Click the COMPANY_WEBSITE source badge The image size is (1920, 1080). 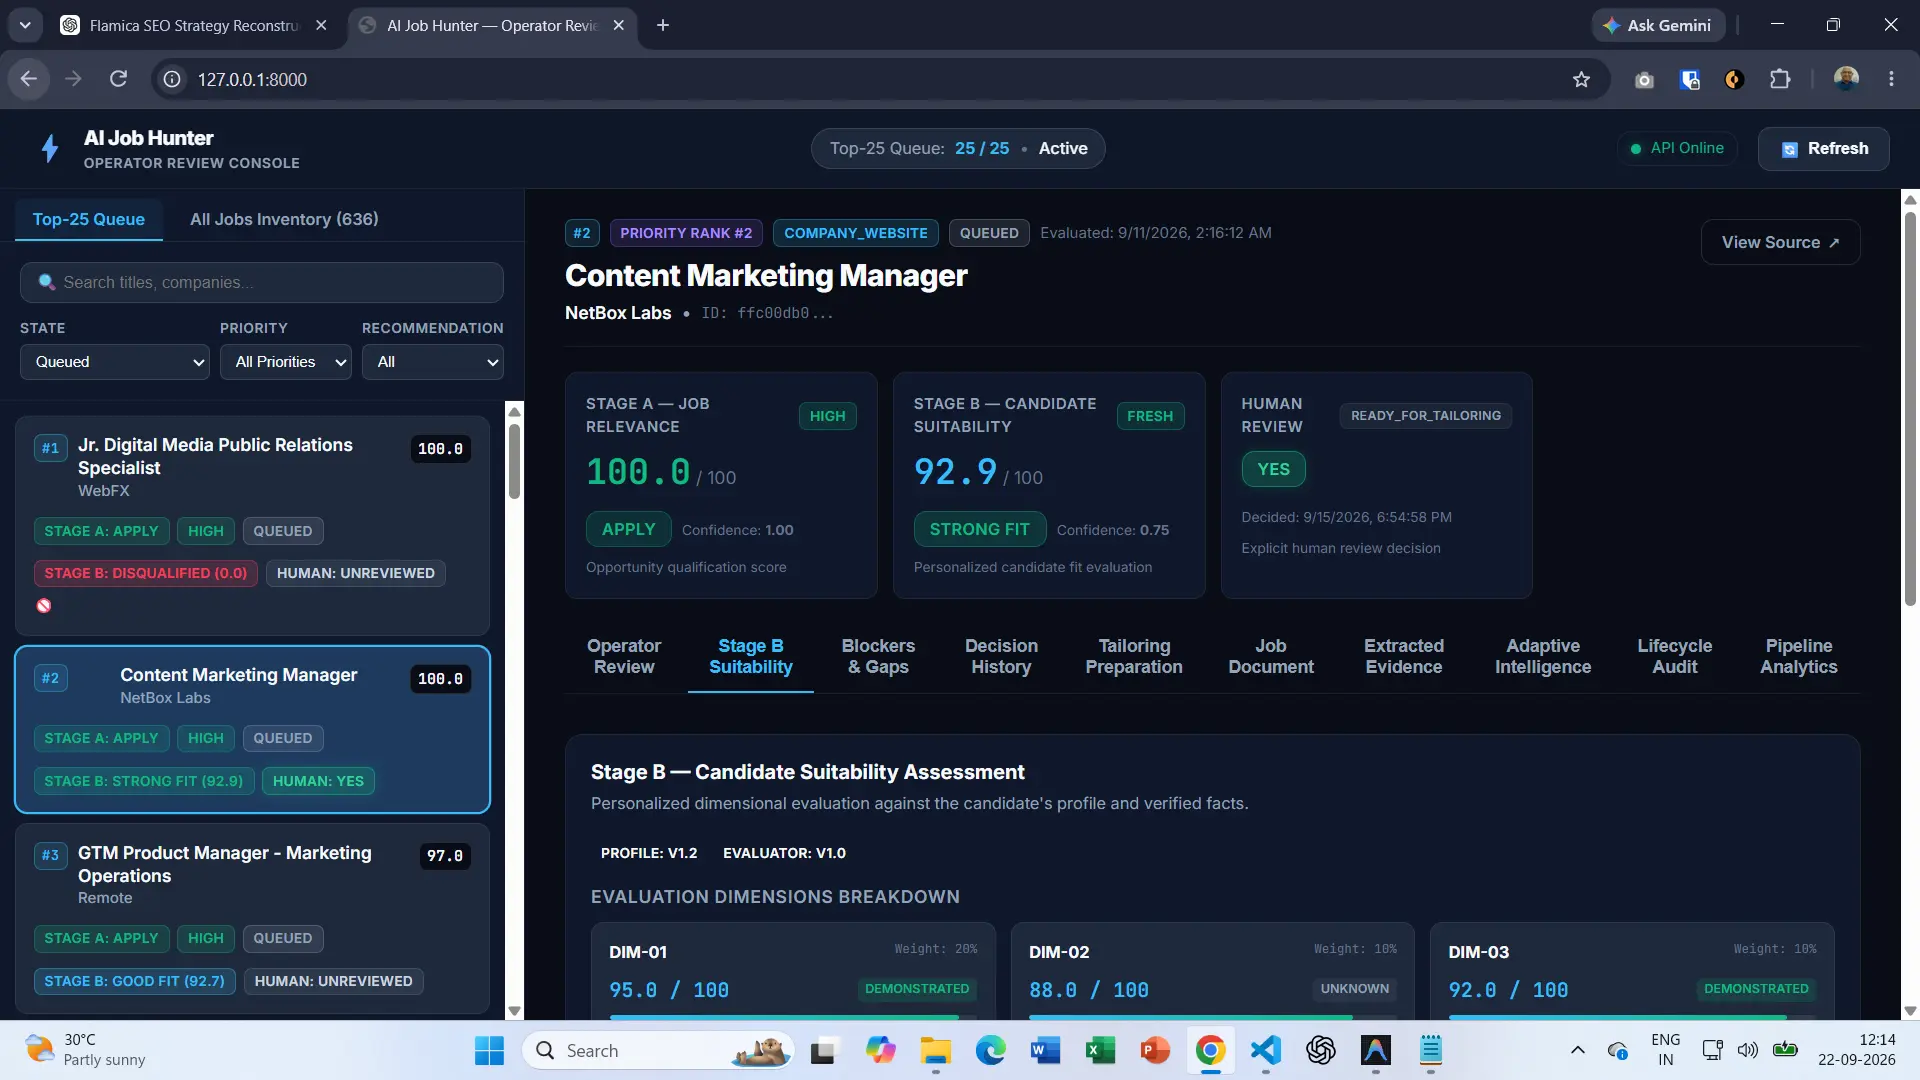coord(856,233)
